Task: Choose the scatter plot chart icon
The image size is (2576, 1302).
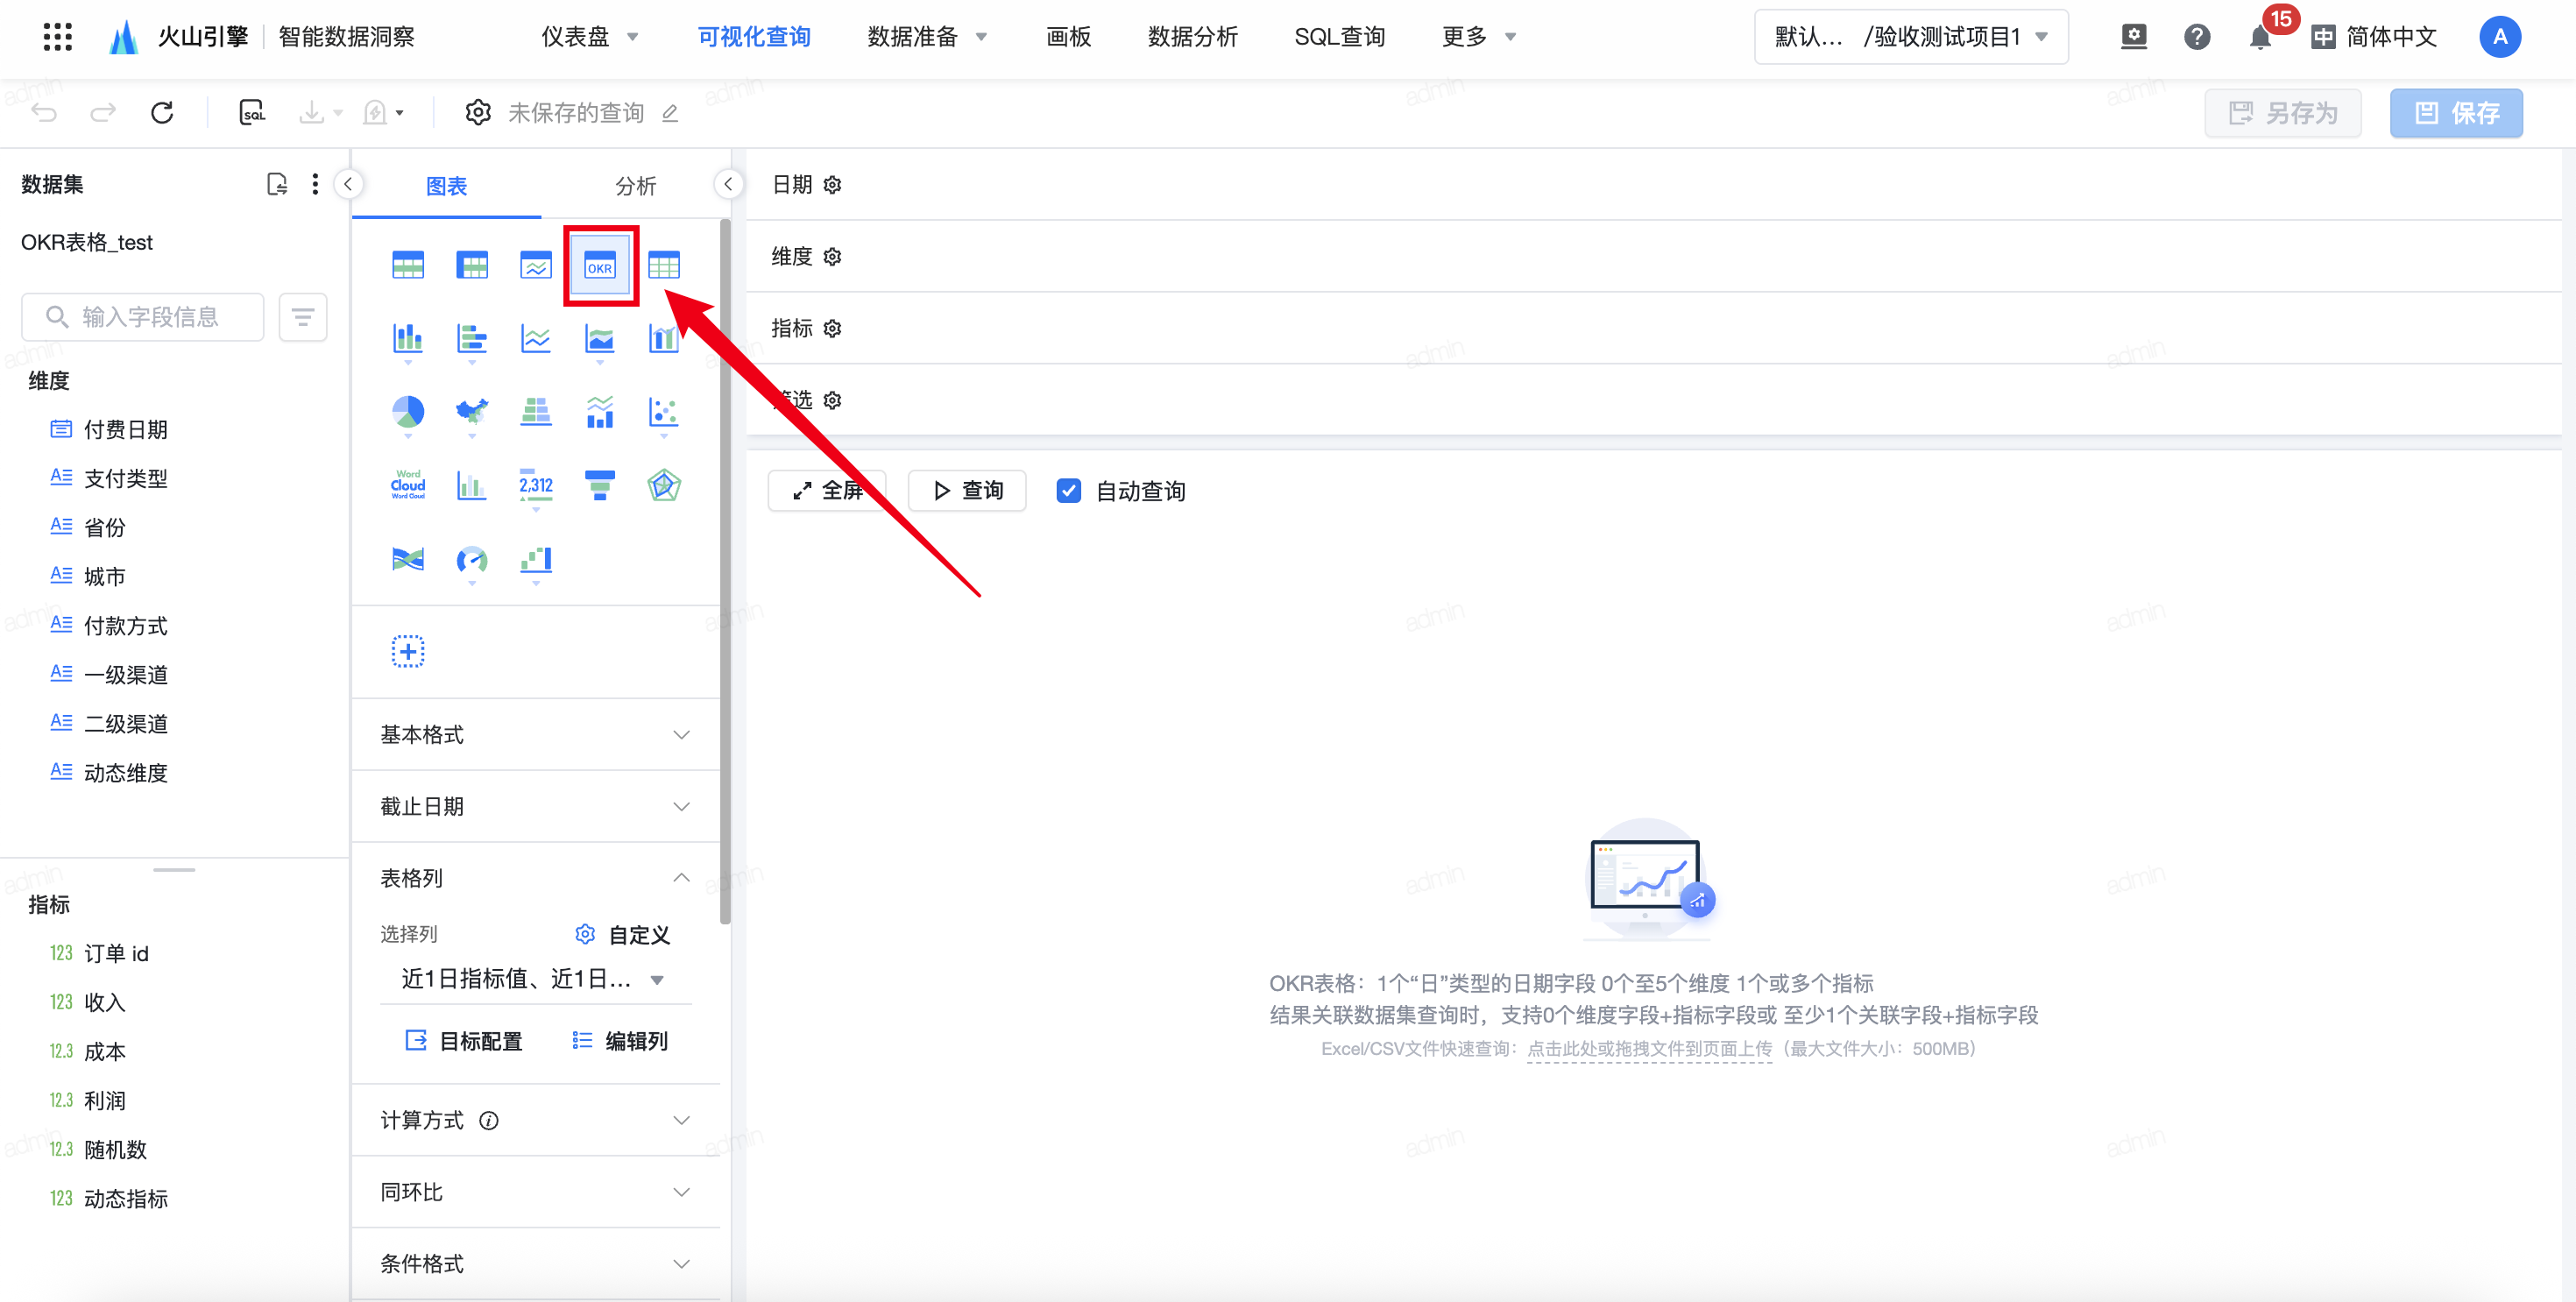Action: pos(664,412)
